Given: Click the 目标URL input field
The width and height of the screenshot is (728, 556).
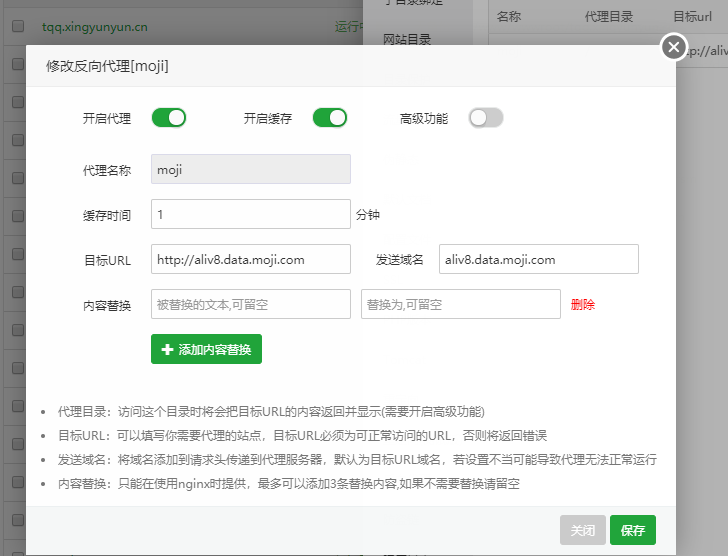Looking at the screenshot, I should point(250,259).
